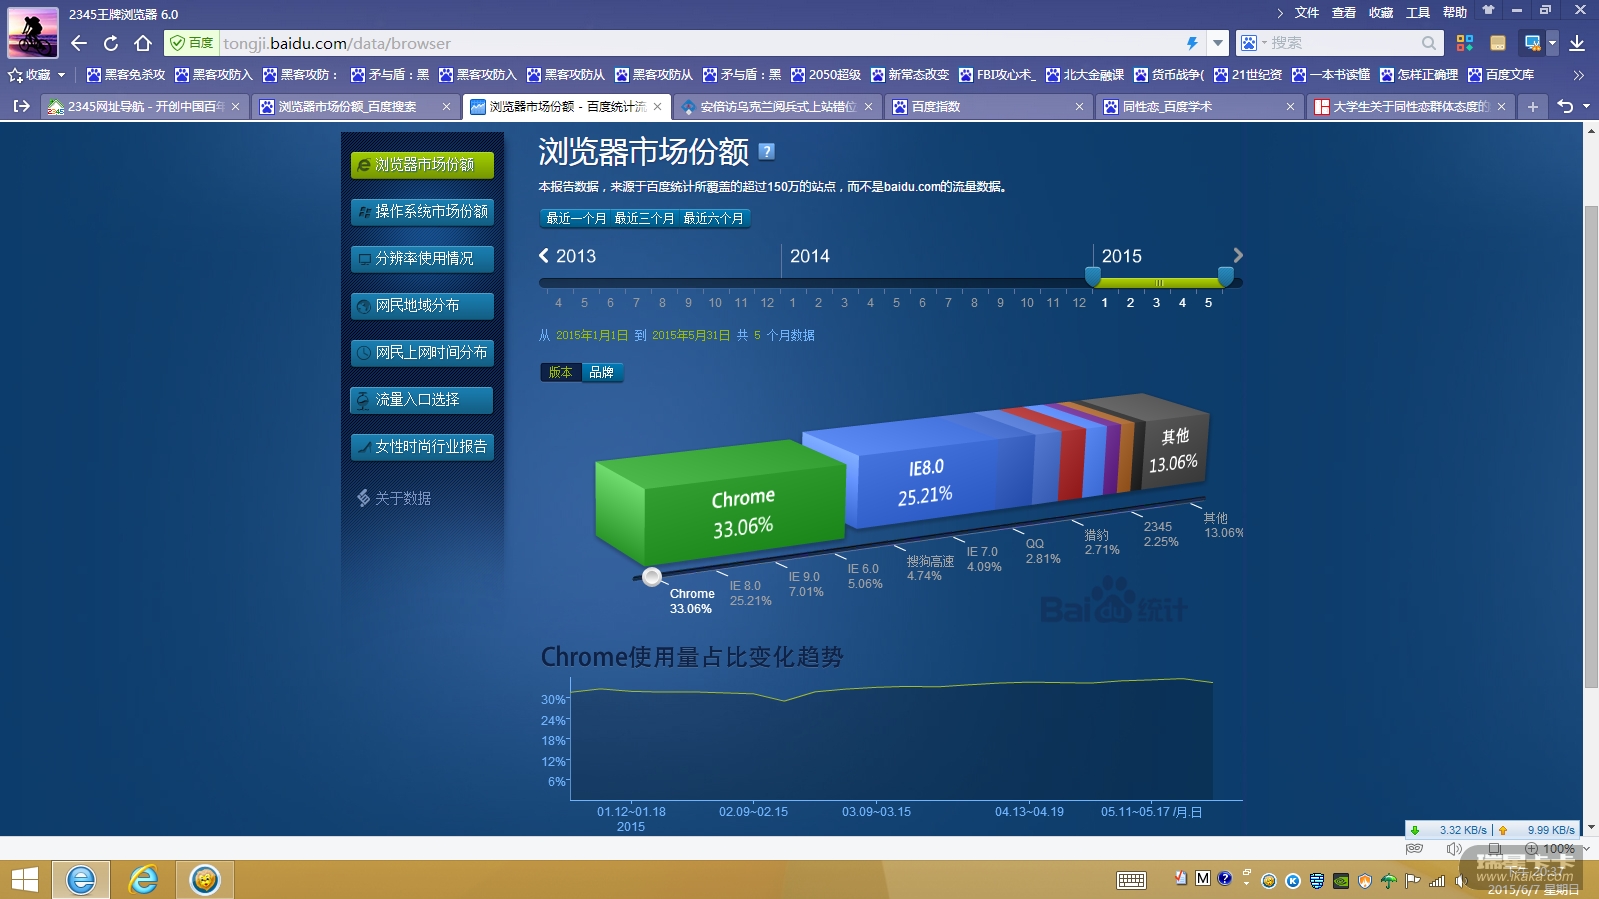Open a new tab with plus button
The image size is (1599, 899).
click(1532, 106)
